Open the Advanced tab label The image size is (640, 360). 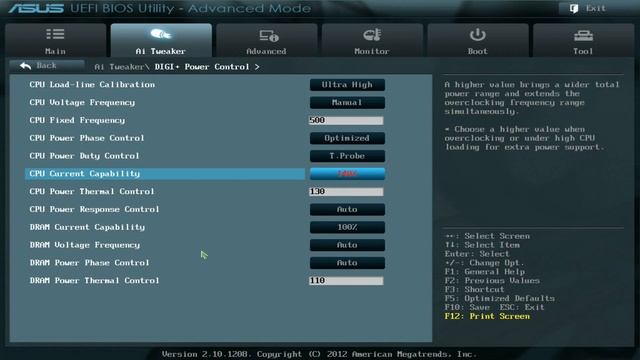(x=266, y=51)
